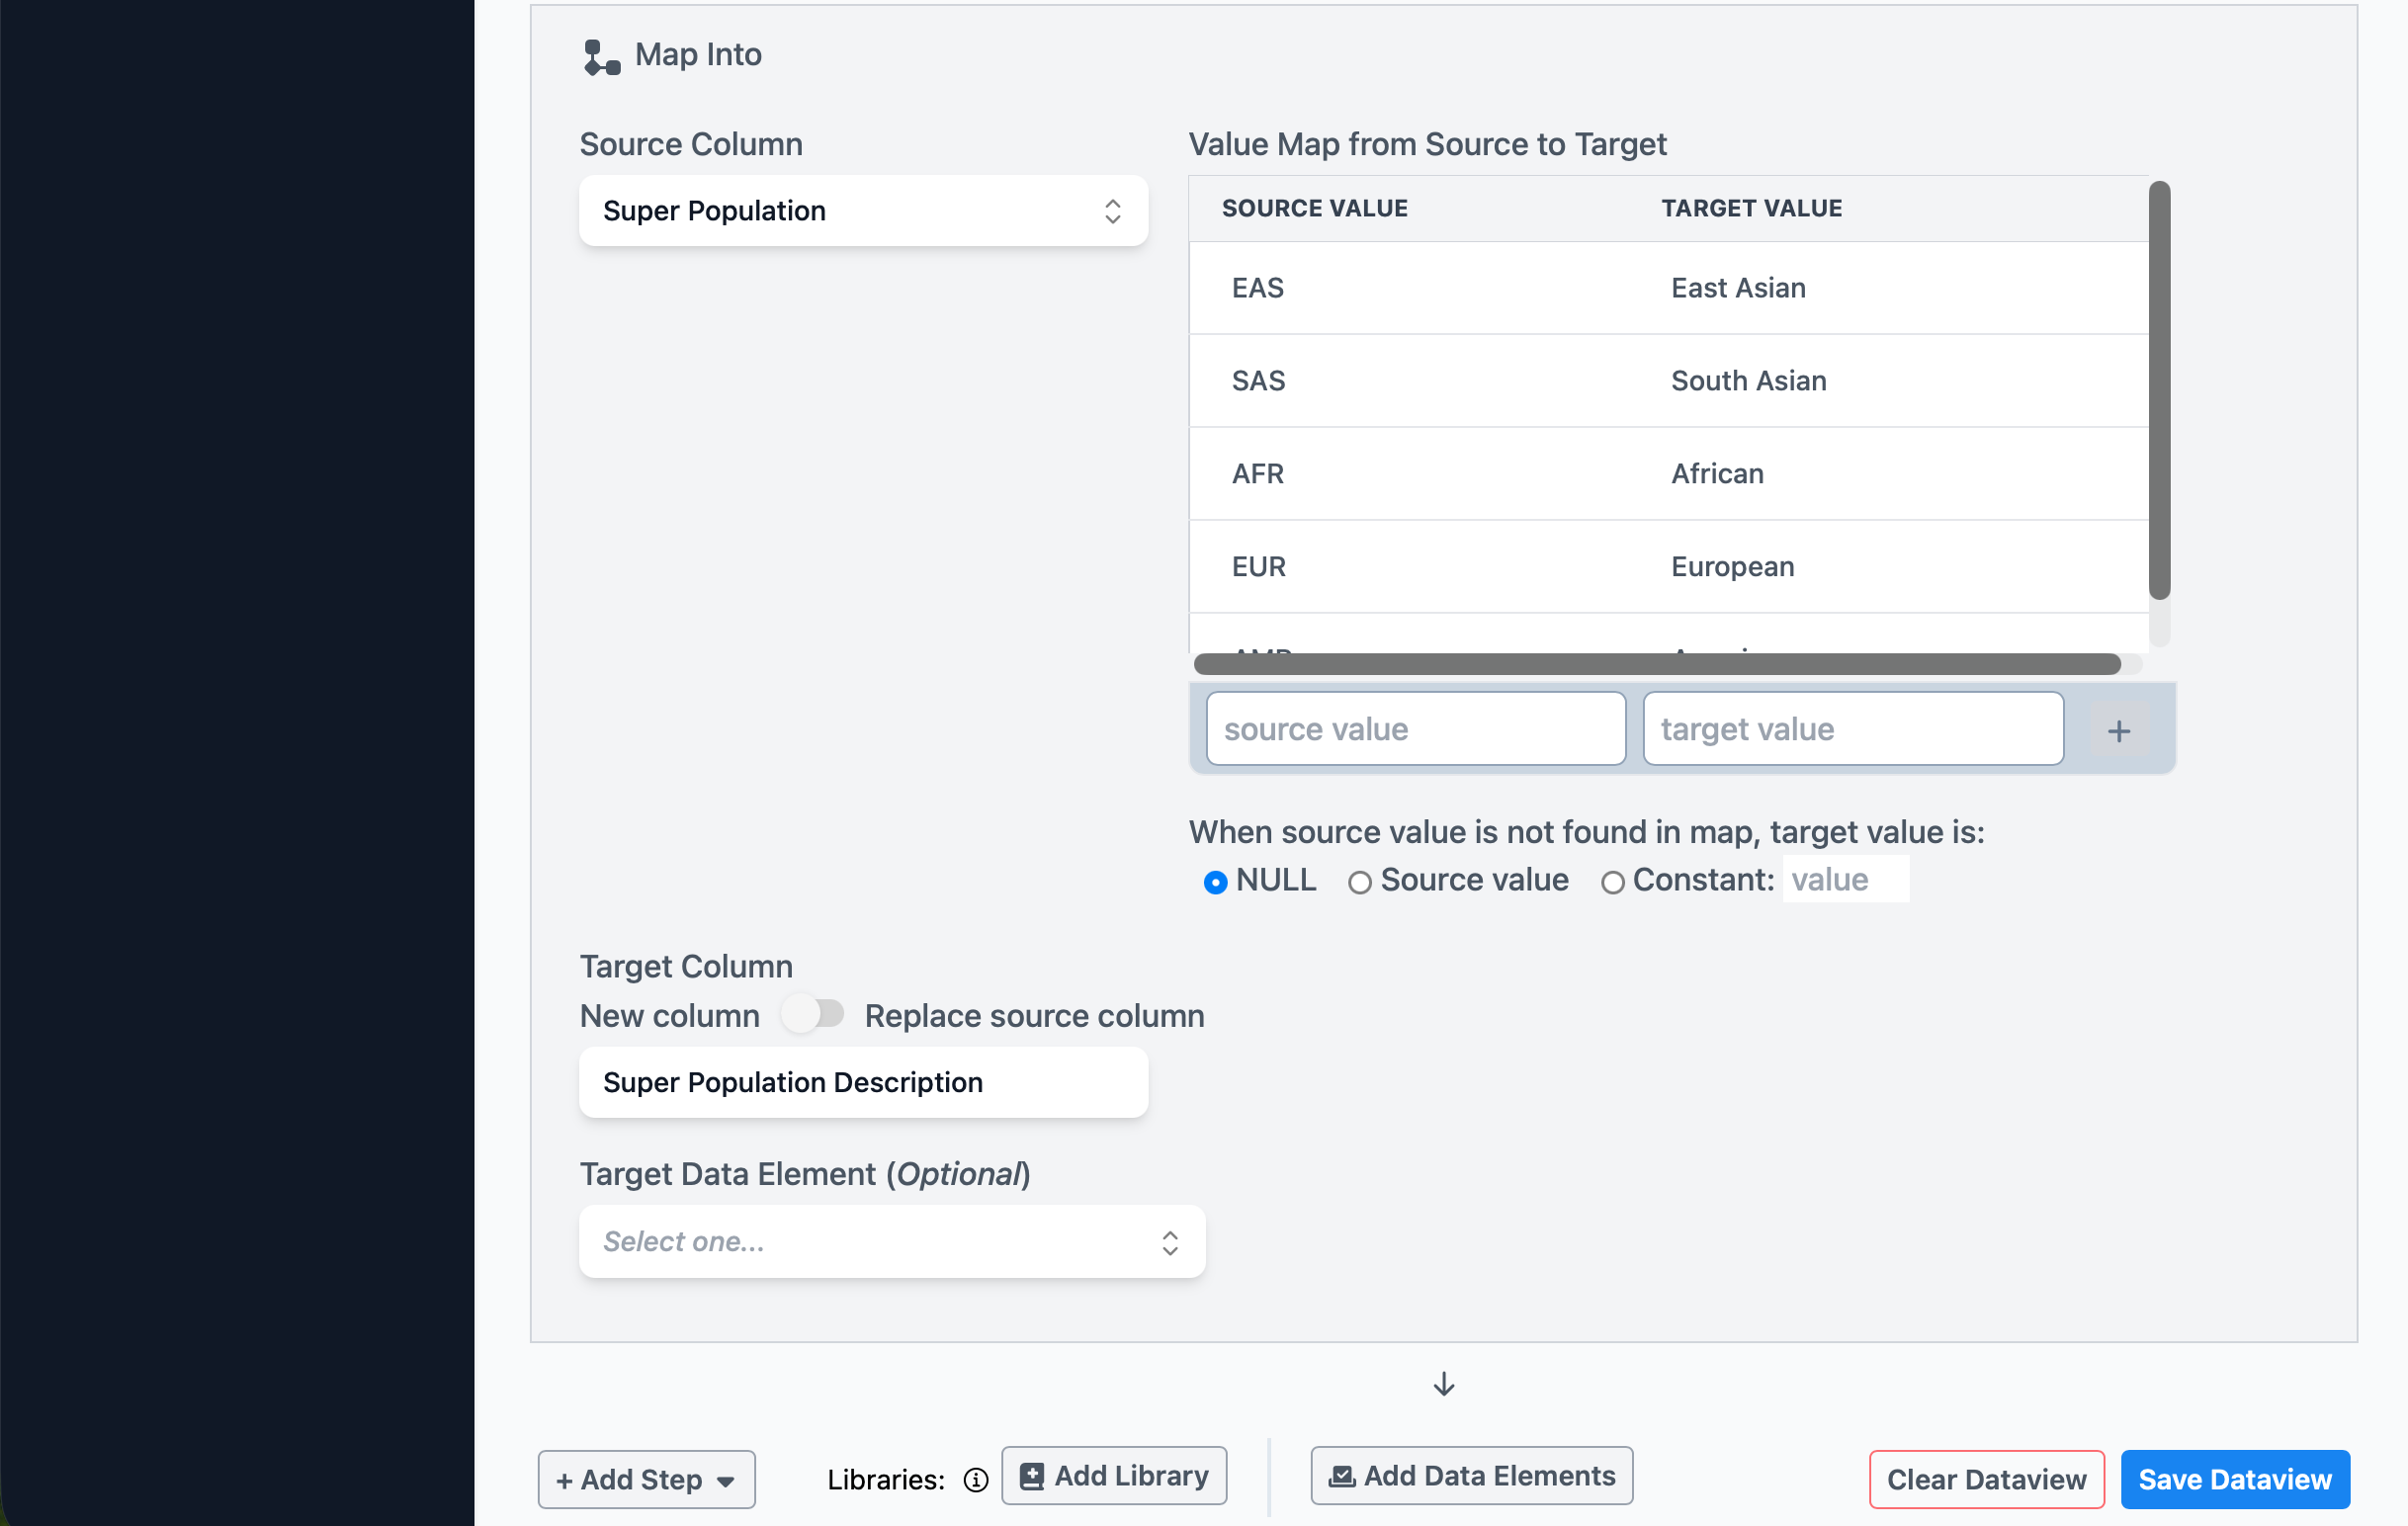The width and height of the screenshot is (2408, 1526).
Task: Click the target value input field
Action: (x=1852, y=729)
